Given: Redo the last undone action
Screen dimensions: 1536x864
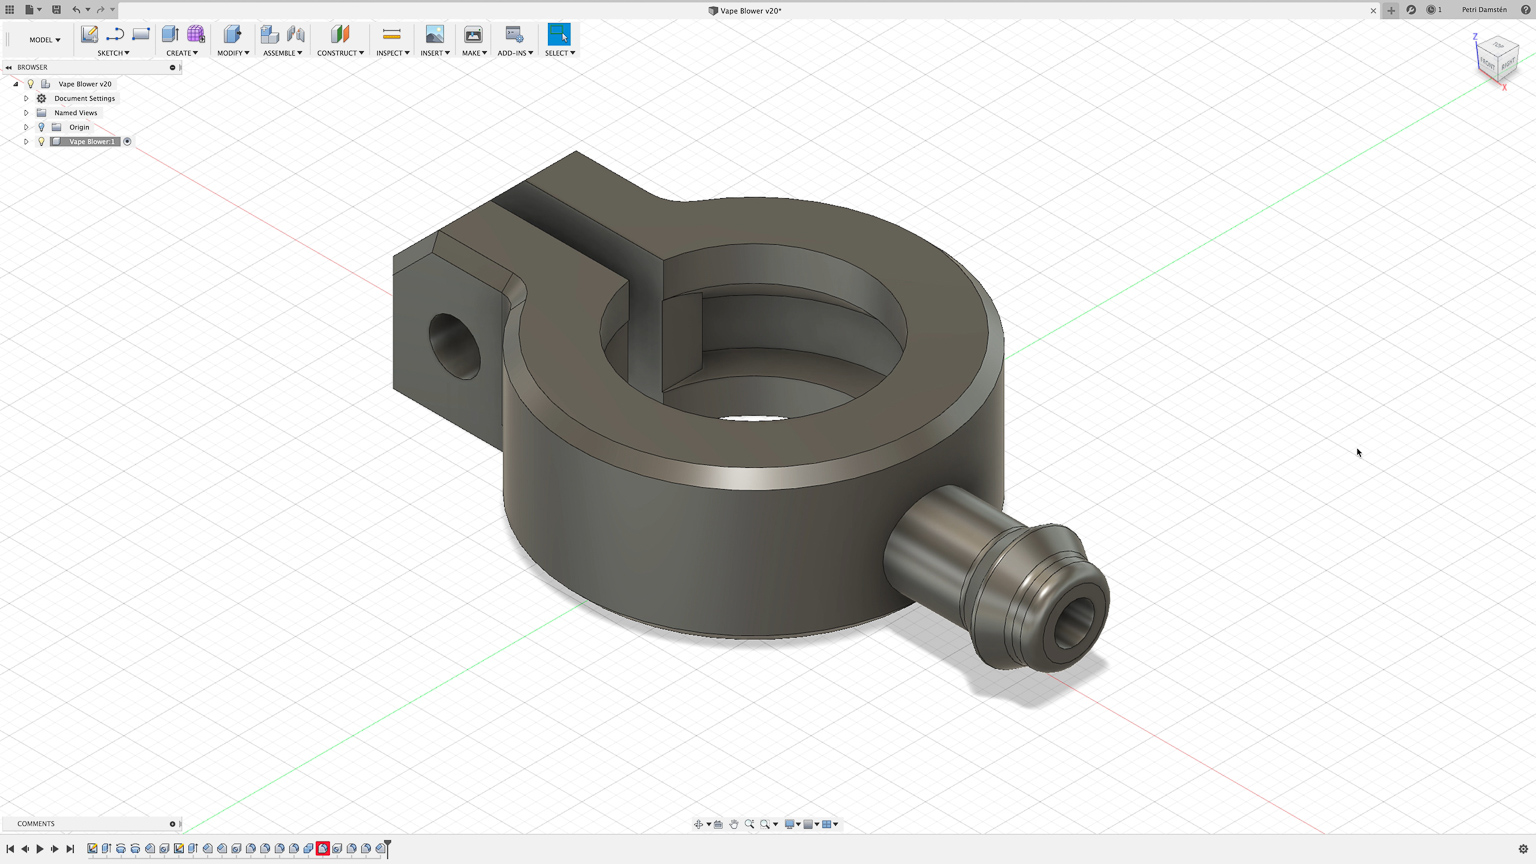Looking at the screenshot, I should click(100, 10).
